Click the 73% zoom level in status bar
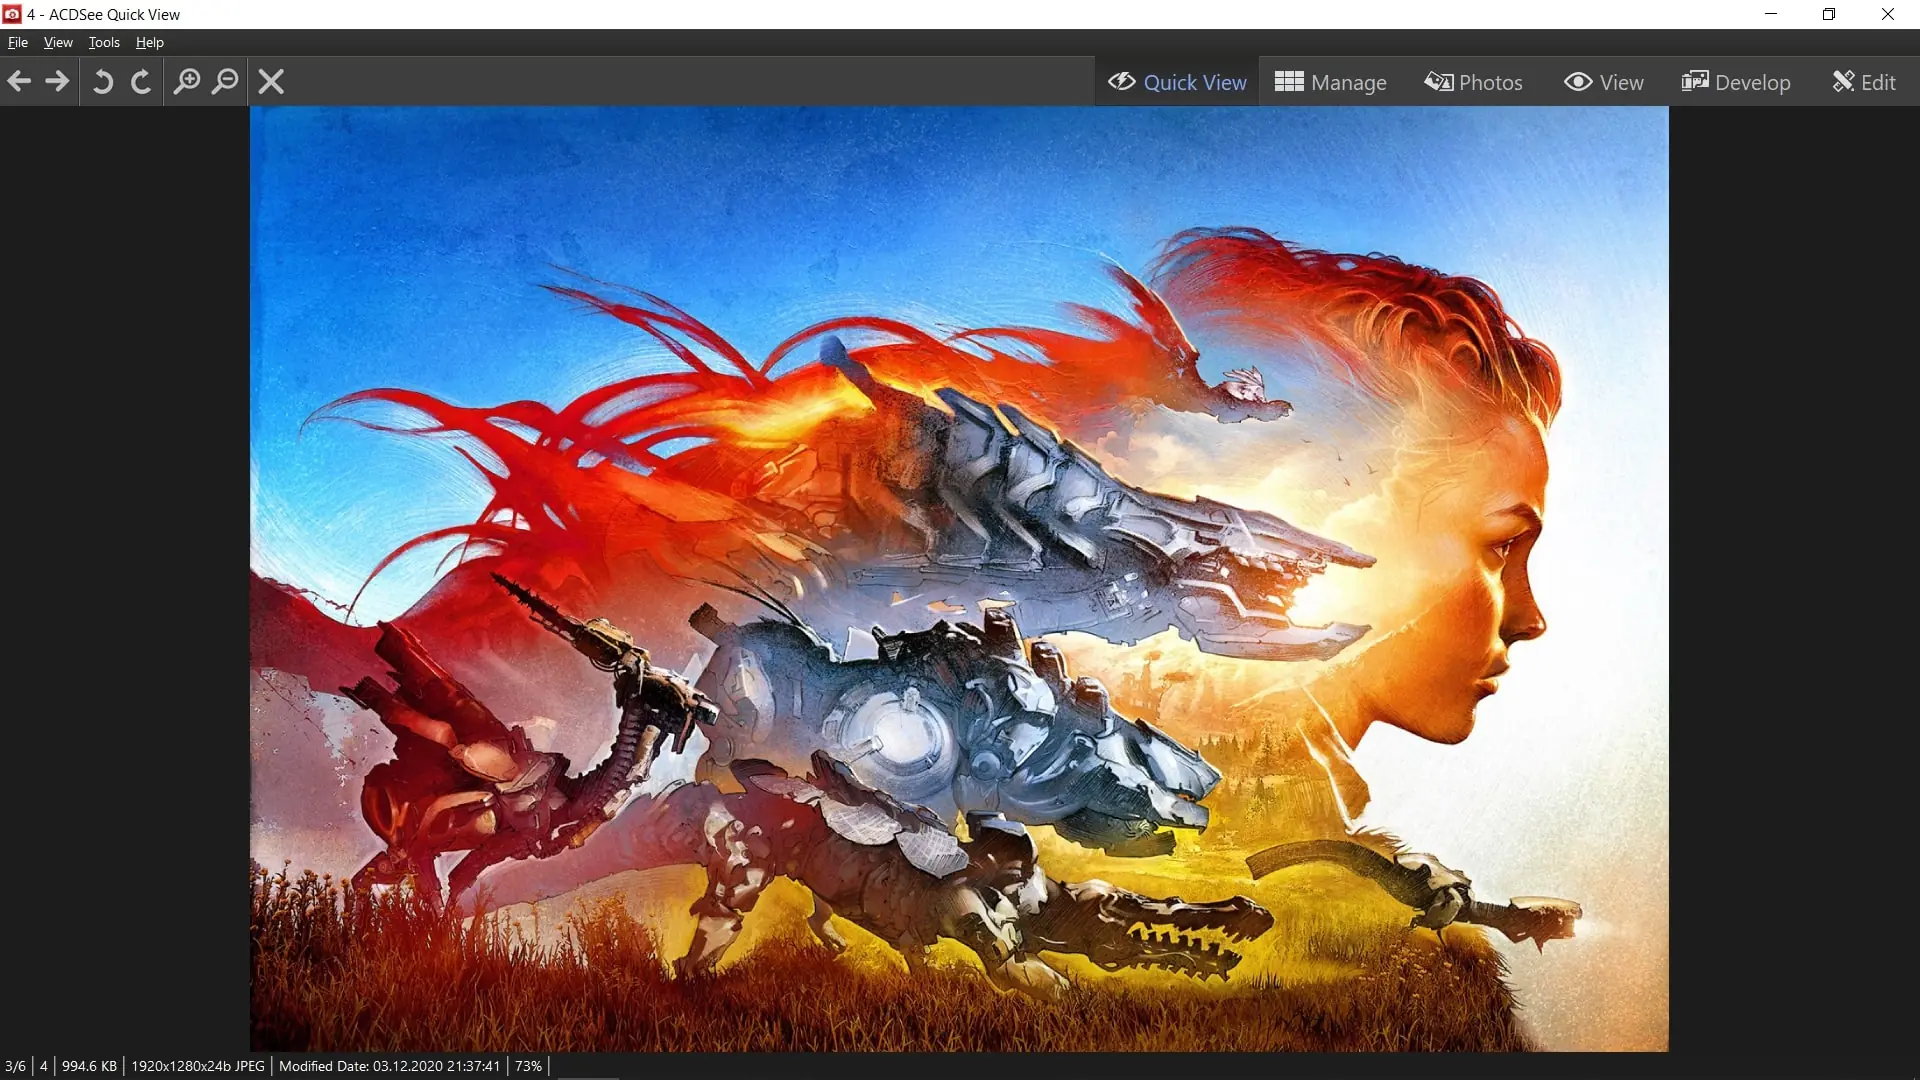 tap(528, 1066)
